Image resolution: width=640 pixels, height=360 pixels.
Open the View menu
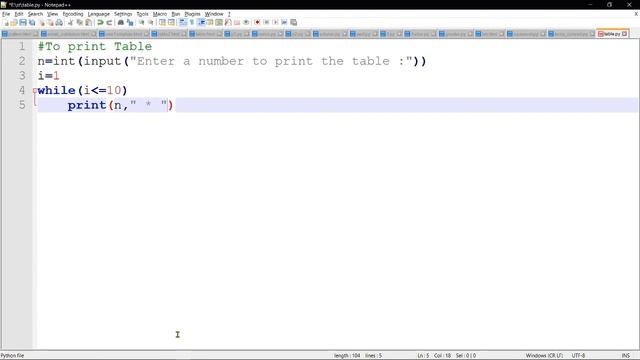click(x=52, y=14)
